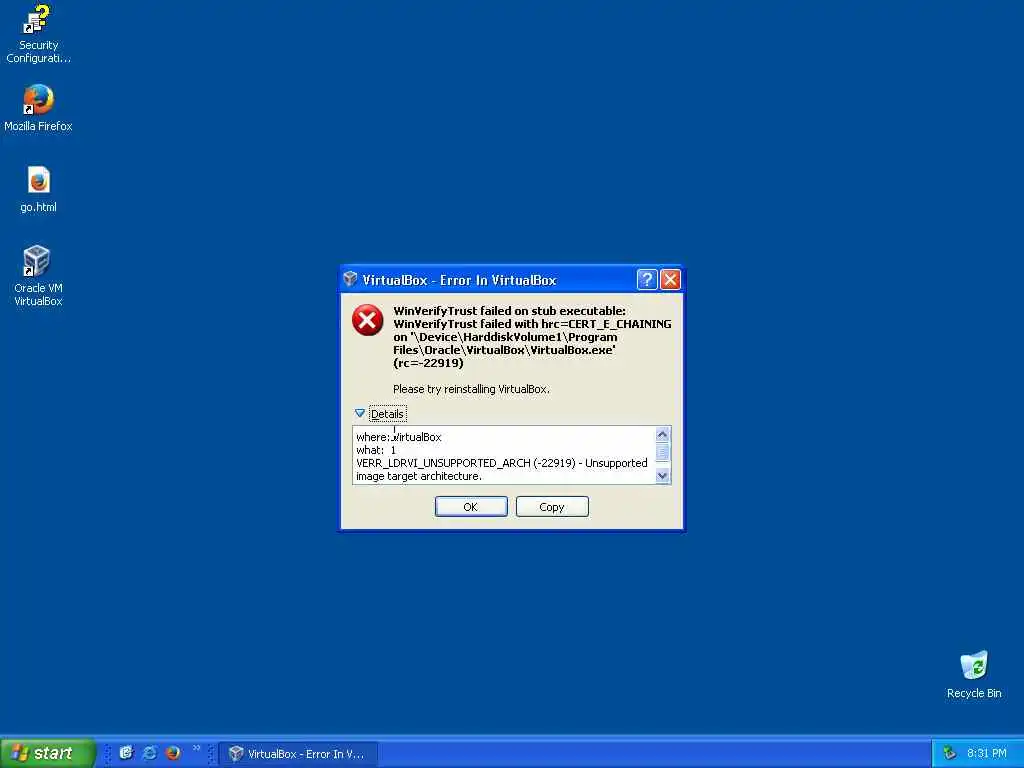
Task: Click the 'where: VirtualBox' line
Action: (x=398, y=437)
